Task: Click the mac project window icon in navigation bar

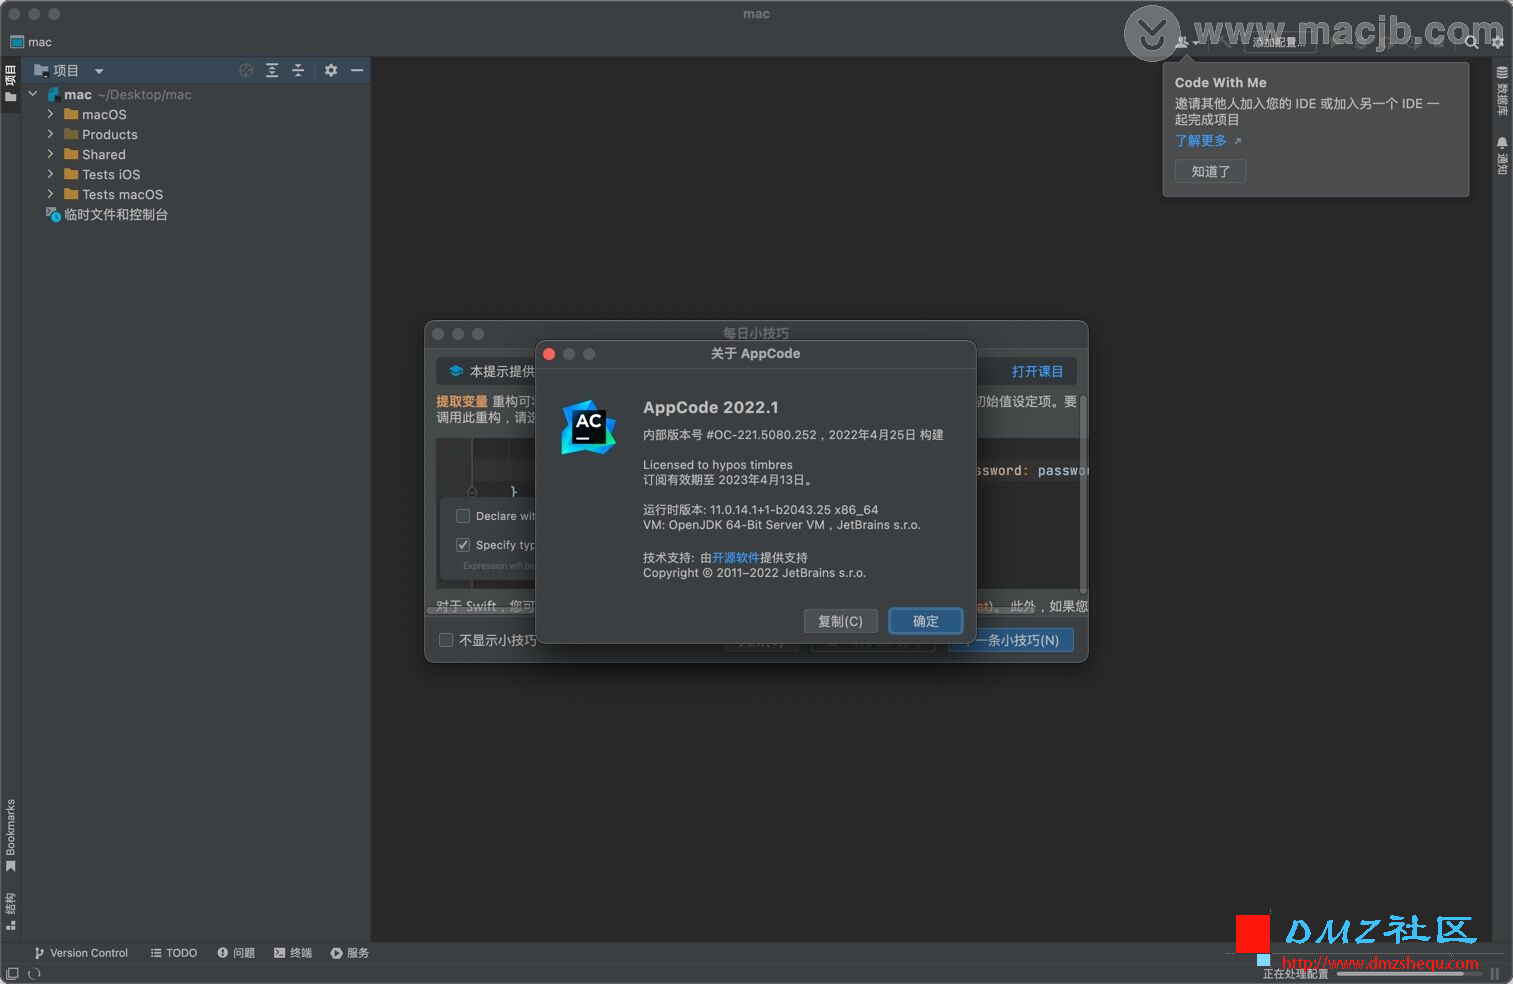Action: [x=17, y=42]
